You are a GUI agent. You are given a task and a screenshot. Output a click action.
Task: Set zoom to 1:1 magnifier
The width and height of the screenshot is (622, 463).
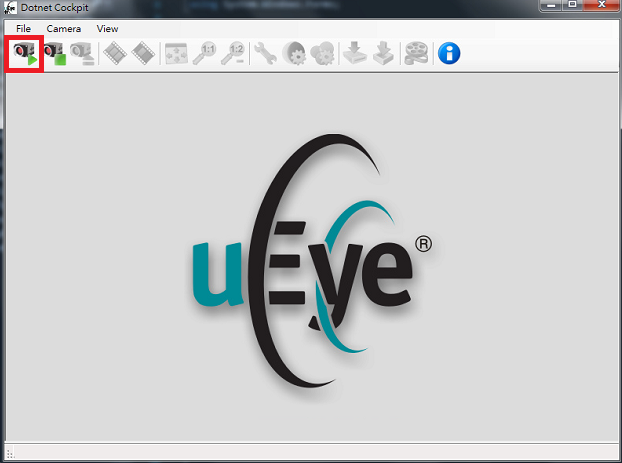[205, 54]
